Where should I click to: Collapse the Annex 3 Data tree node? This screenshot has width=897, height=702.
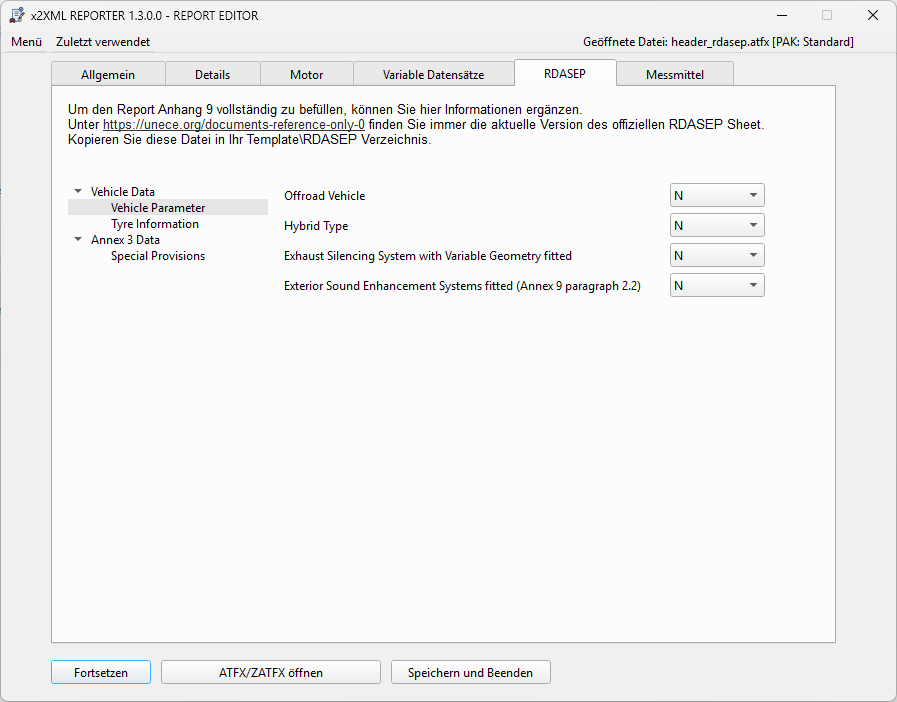click(x=79, y=240)
